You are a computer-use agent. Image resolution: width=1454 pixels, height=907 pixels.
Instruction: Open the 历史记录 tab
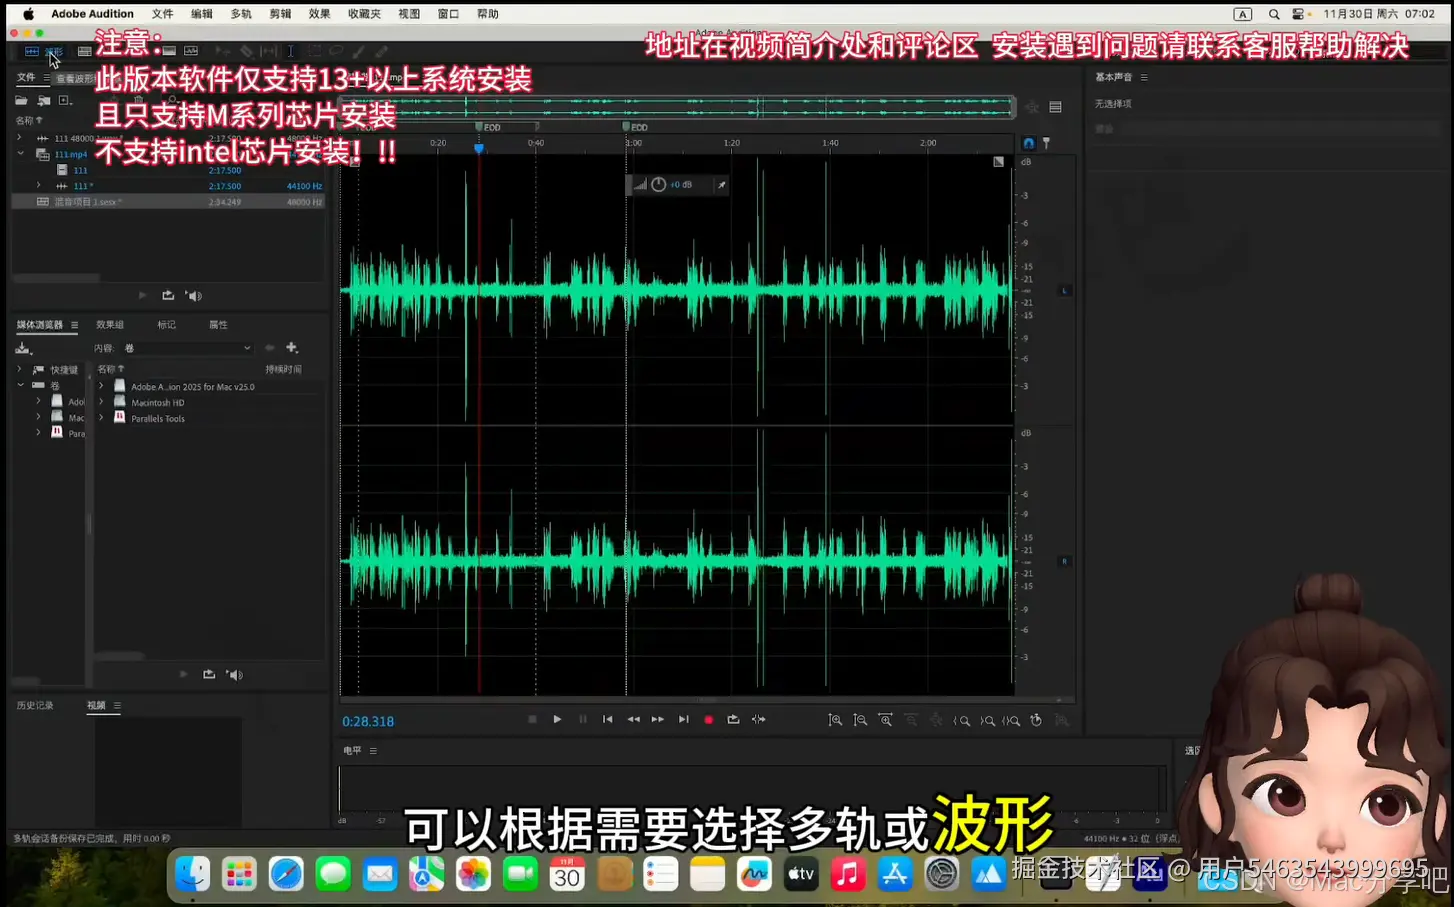click(x=35, y=706)
